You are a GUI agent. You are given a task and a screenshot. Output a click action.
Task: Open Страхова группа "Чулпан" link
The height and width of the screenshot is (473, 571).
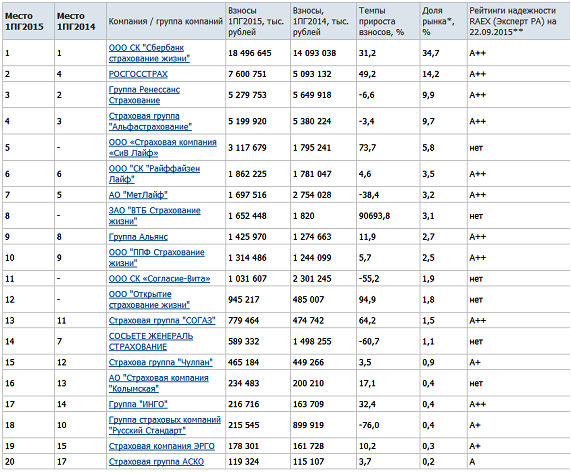click(x=161, y=363)
